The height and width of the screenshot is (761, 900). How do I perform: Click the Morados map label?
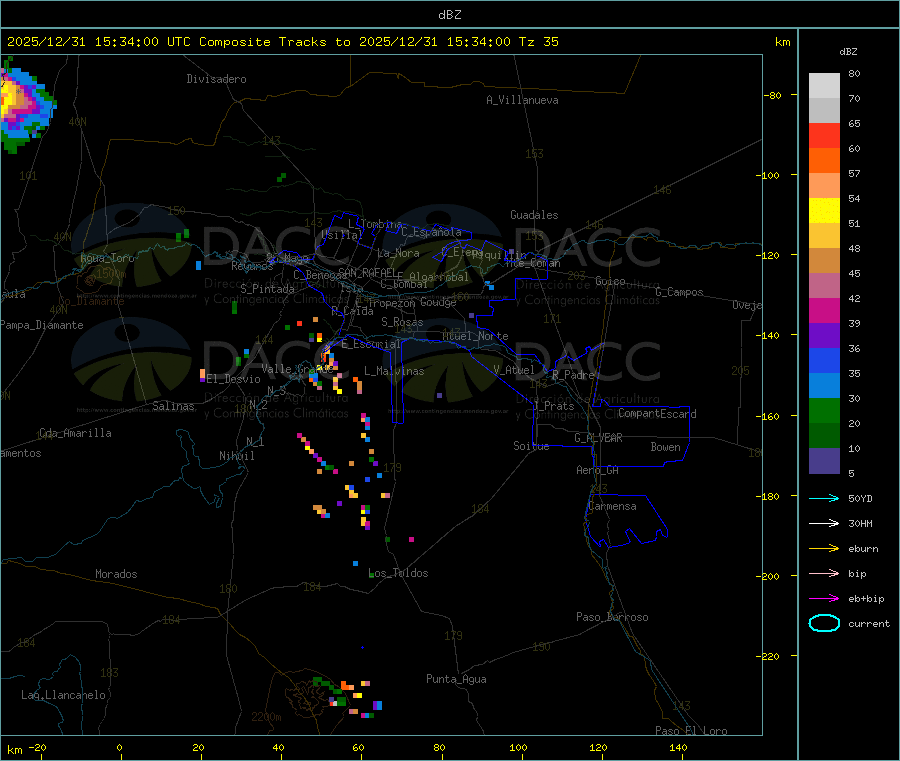point(117,574)
